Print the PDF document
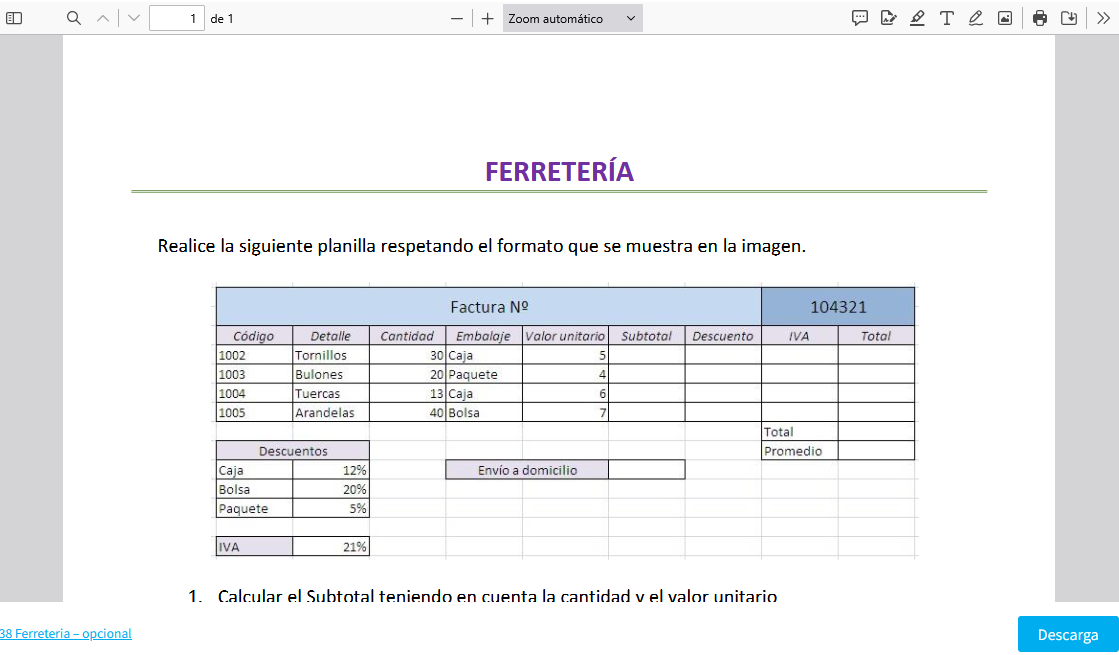The height and width of the screenshot is (655, 1119). pyautogui.click(x=1040, y=18)
